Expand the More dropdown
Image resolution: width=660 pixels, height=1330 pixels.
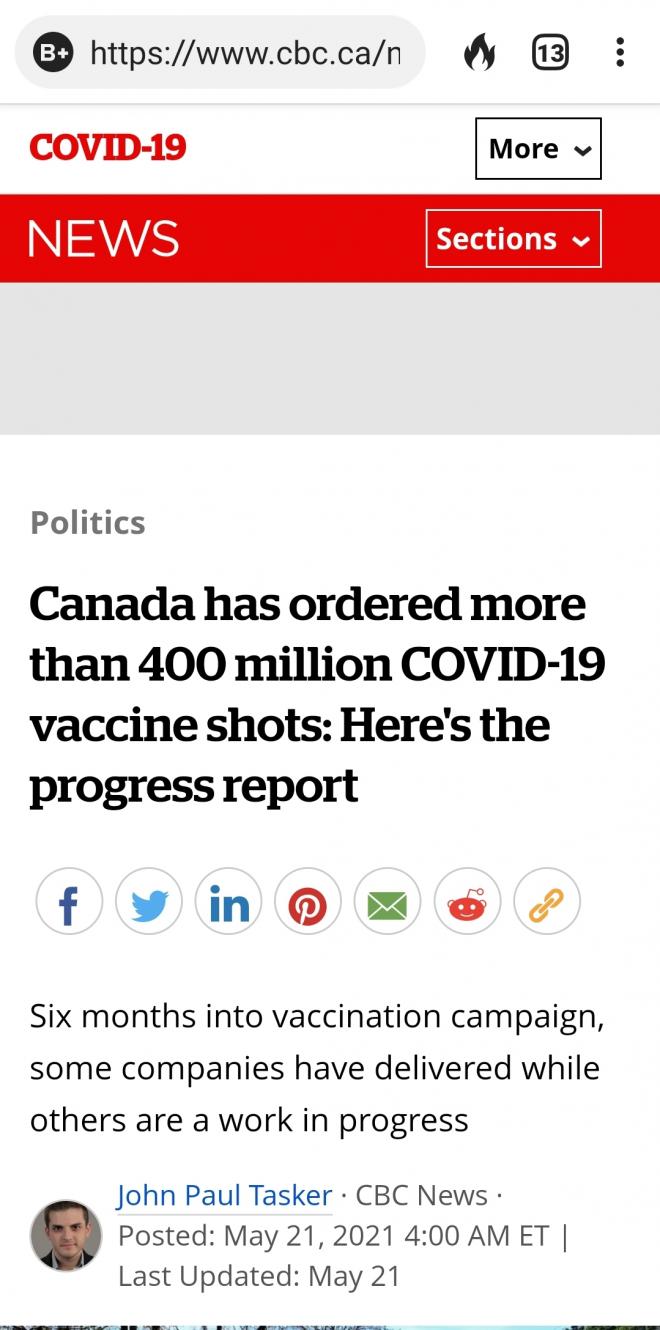click(538, 149)
